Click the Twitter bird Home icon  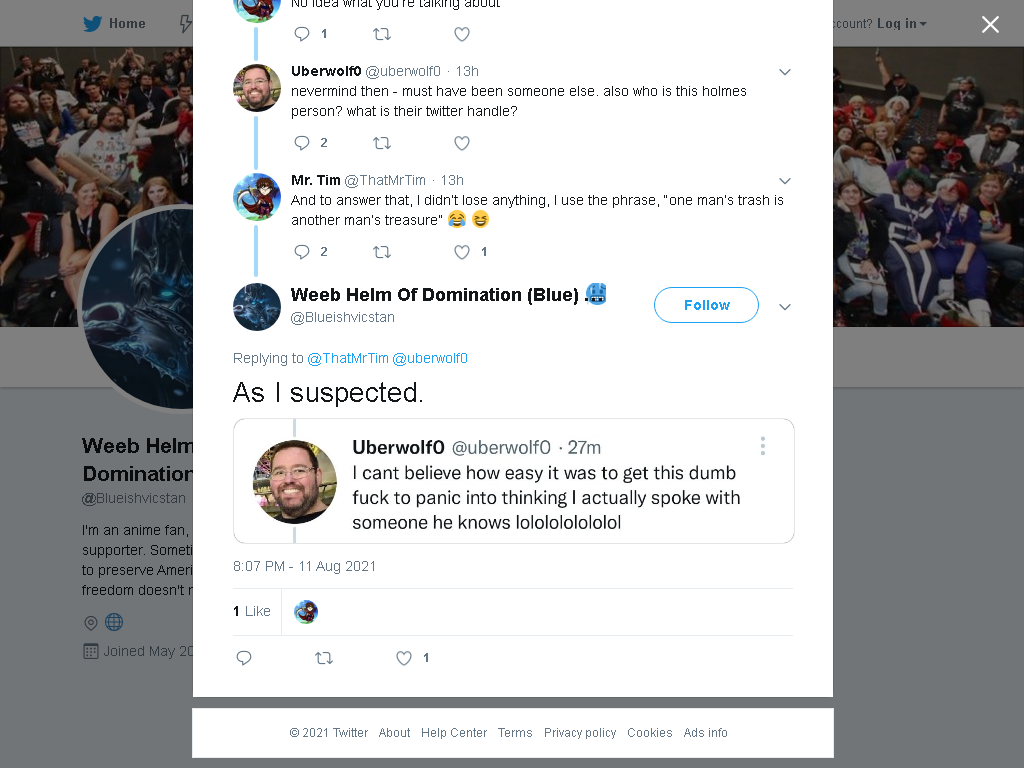pyautogui.click(x=92, y=24)
